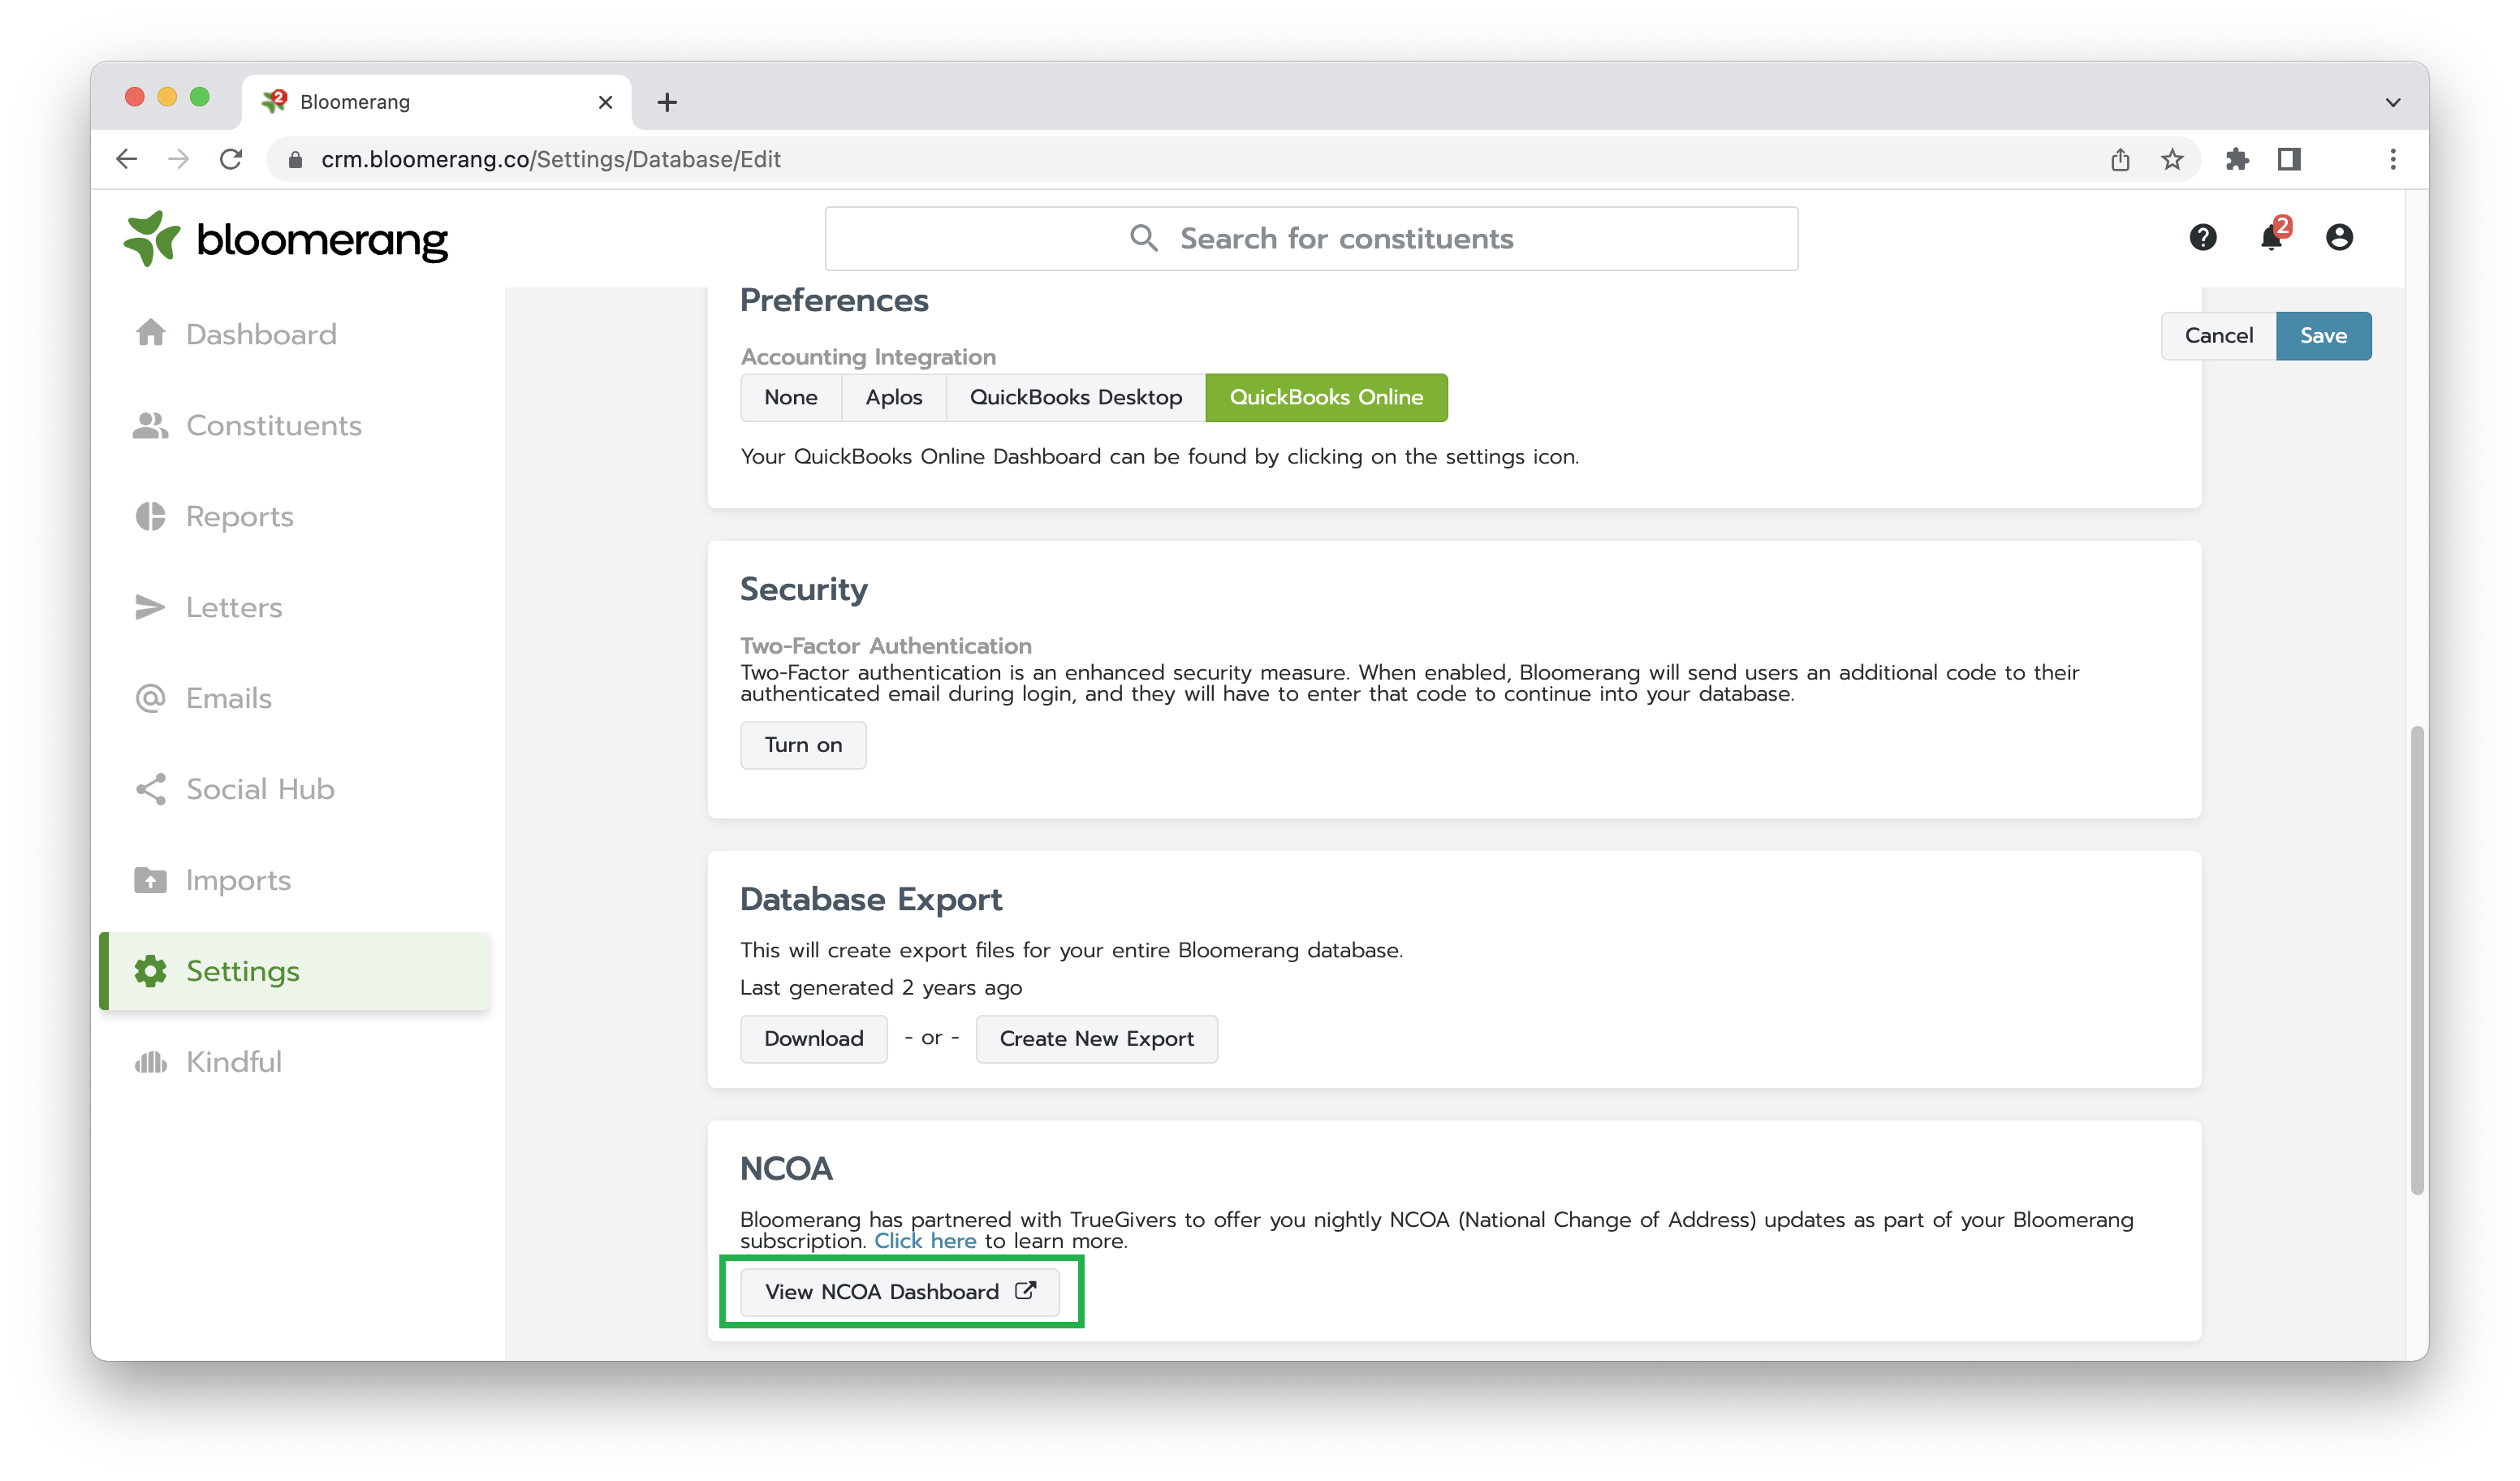The height and width of the screenshot is (1481, 2520).
Task: Click the Preferences heading
Action: point(834,300)
